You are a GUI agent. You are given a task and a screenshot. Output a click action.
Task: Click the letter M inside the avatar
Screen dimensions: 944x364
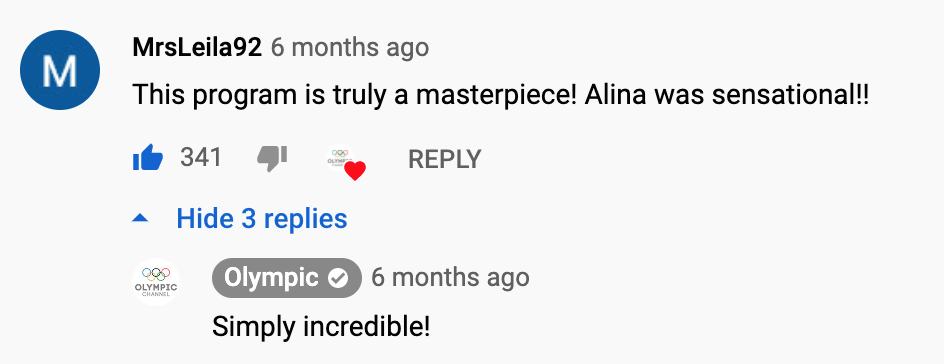point(60,72)
